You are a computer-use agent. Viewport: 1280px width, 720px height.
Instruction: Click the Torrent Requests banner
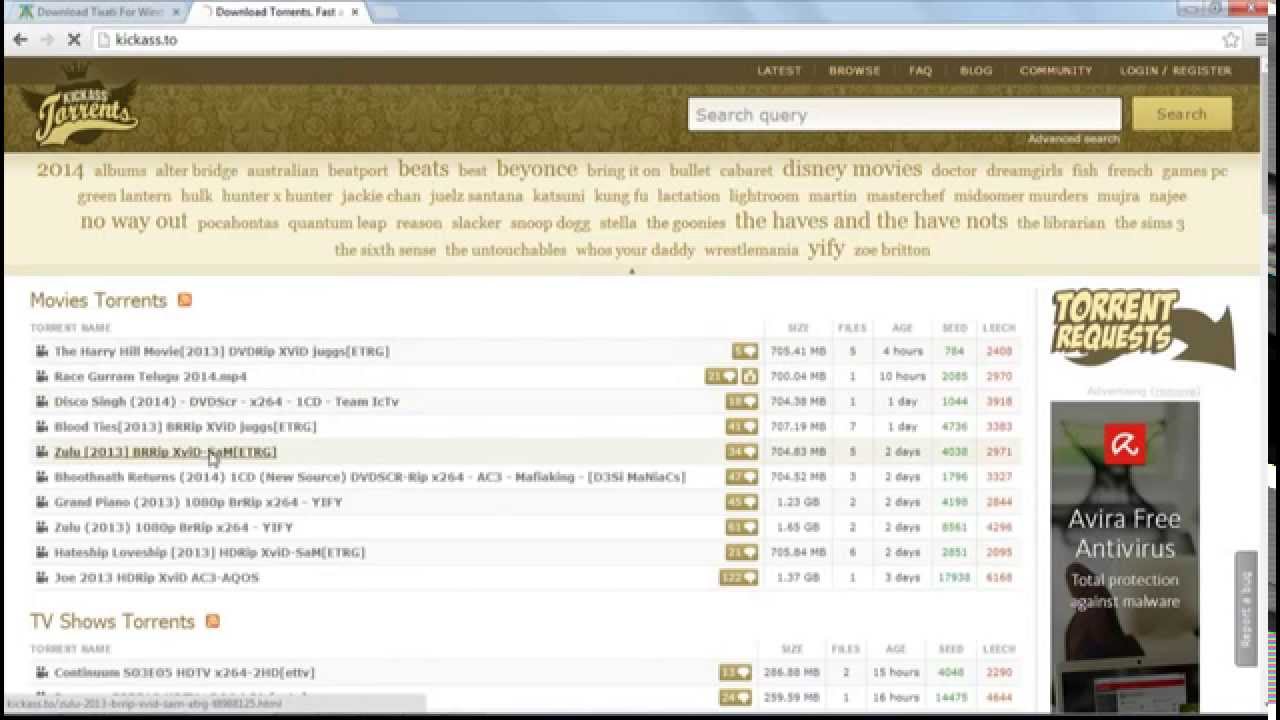[x=1142, y=329]
